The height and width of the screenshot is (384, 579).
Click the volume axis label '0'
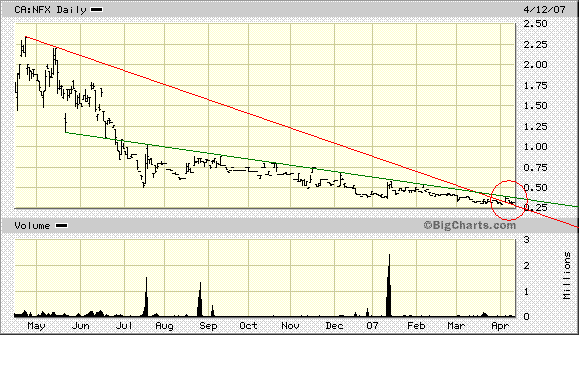(527, 317)
